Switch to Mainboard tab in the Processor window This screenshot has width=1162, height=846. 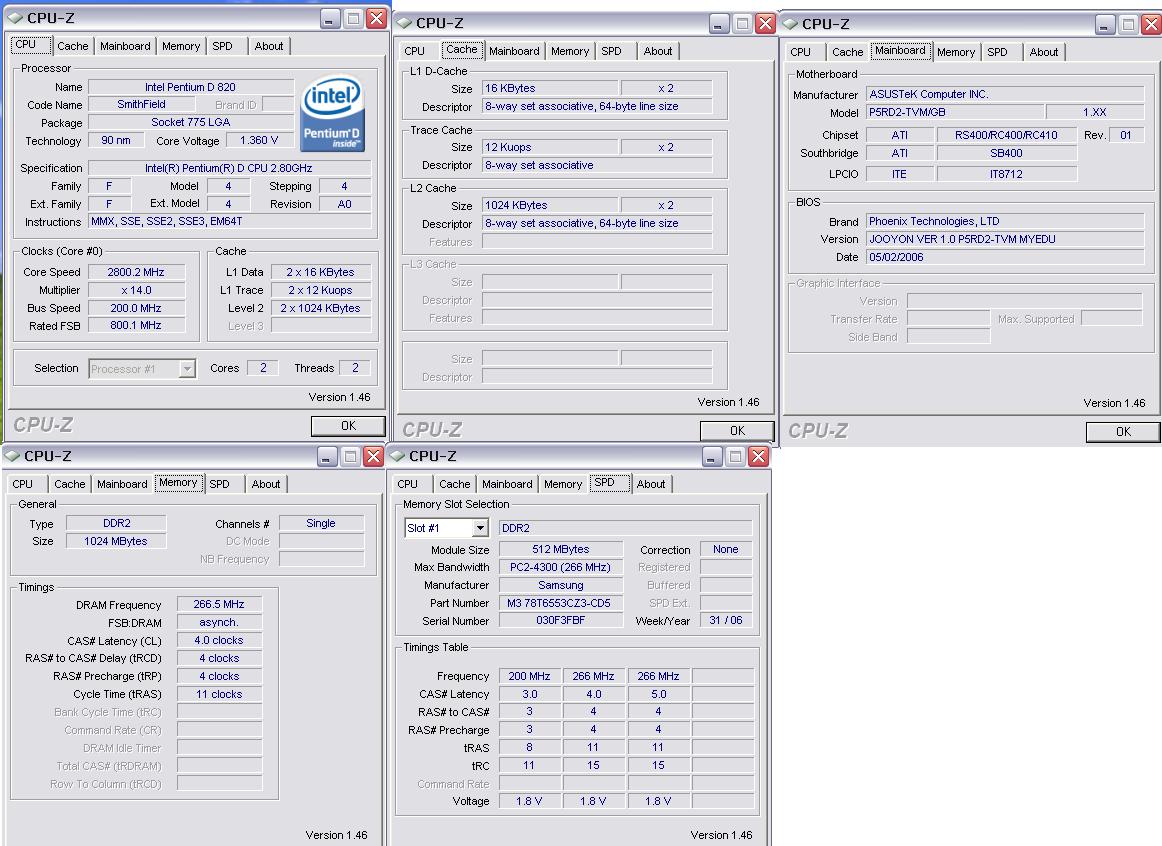(x=125, y=46)
